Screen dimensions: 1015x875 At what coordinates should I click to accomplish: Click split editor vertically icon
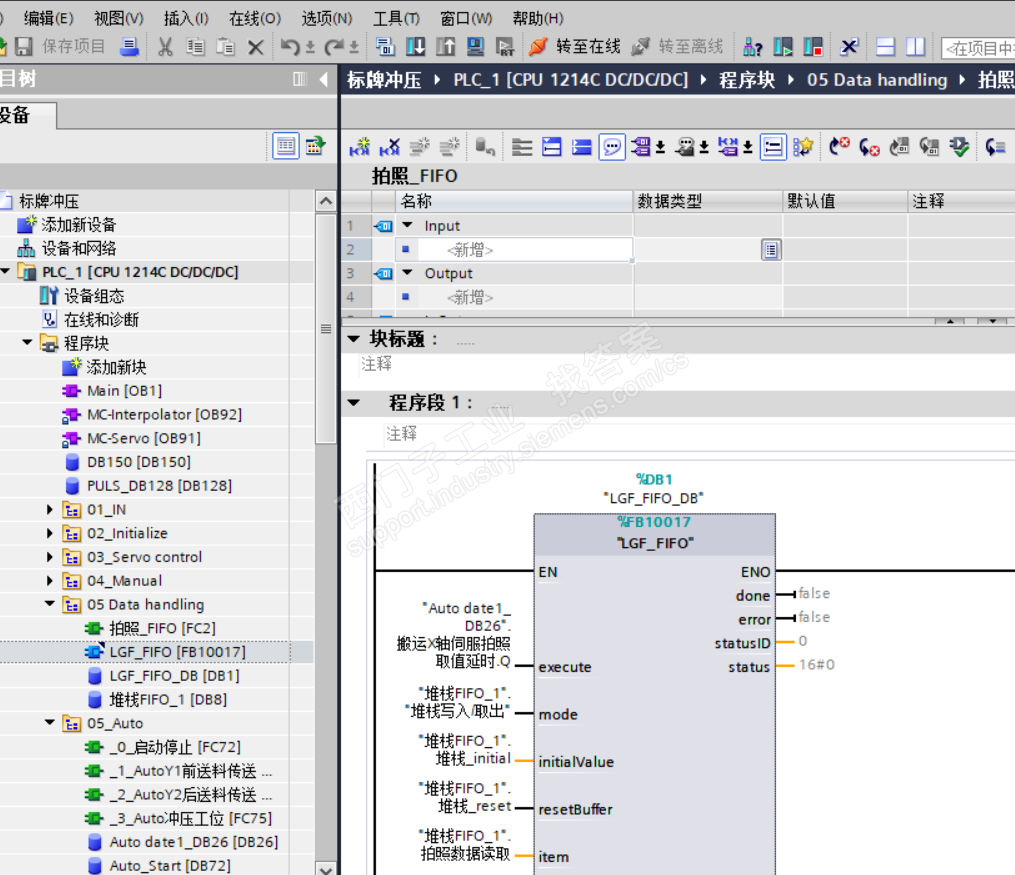(x=915, y=47)
